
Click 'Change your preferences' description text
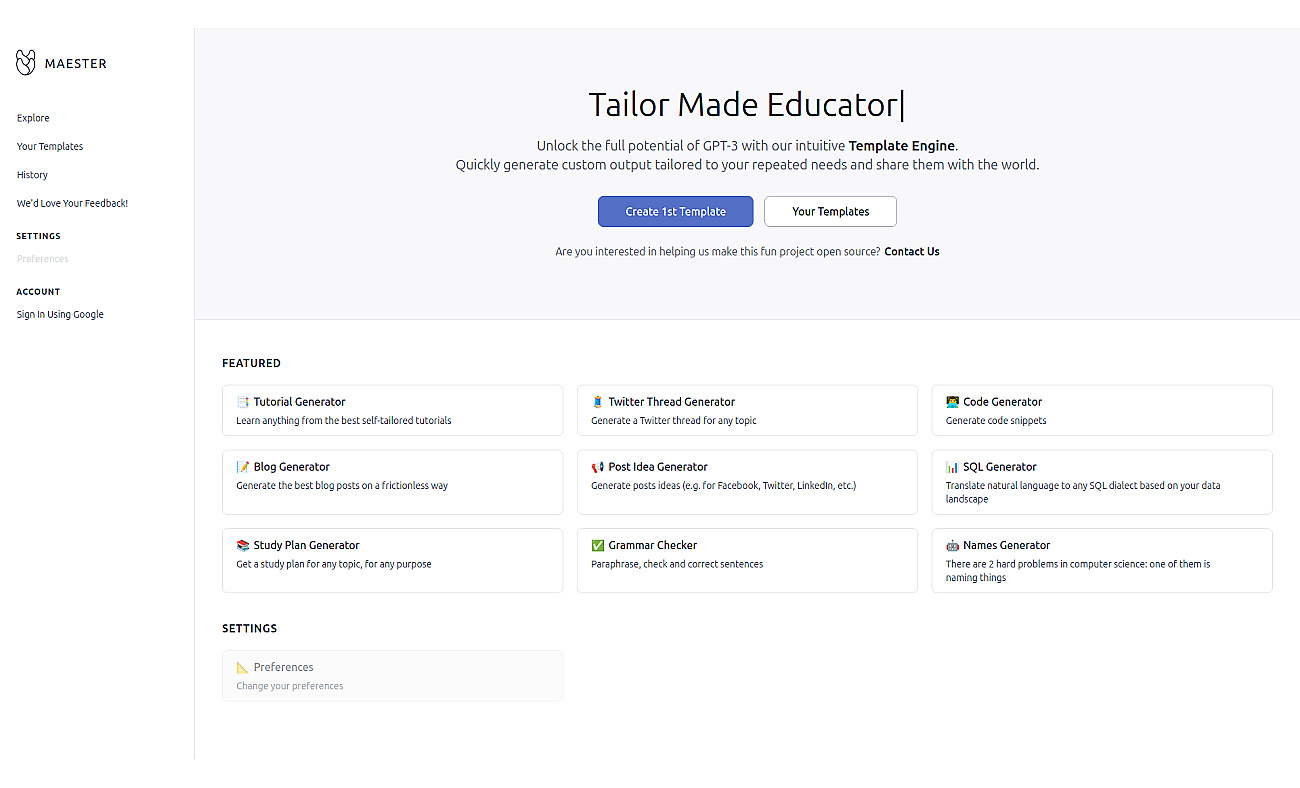[290, 687]
